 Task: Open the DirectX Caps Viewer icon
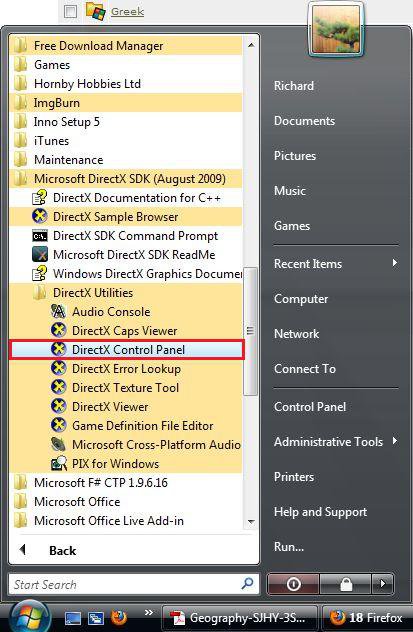point(59,331)
